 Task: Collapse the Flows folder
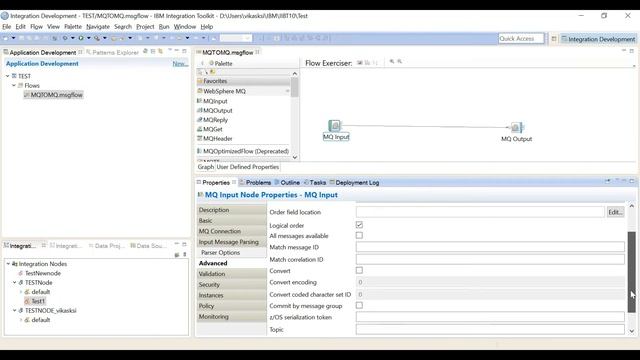click(14, 85)
